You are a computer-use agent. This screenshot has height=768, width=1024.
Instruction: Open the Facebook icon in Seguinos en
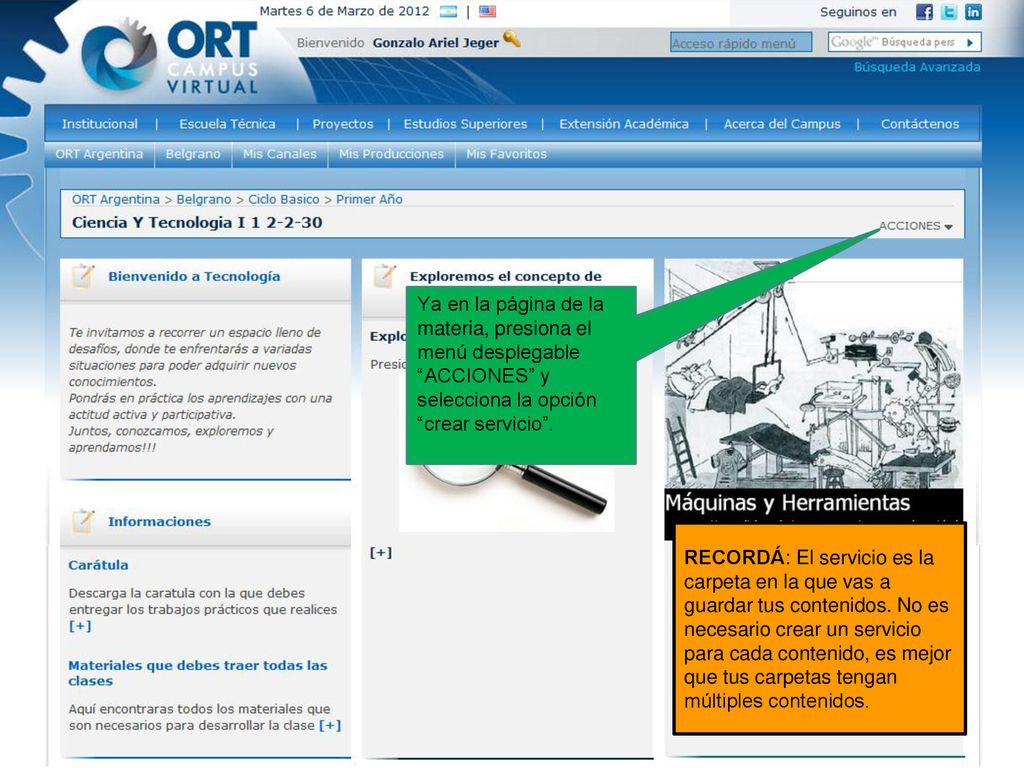click(x=924, y=12)
